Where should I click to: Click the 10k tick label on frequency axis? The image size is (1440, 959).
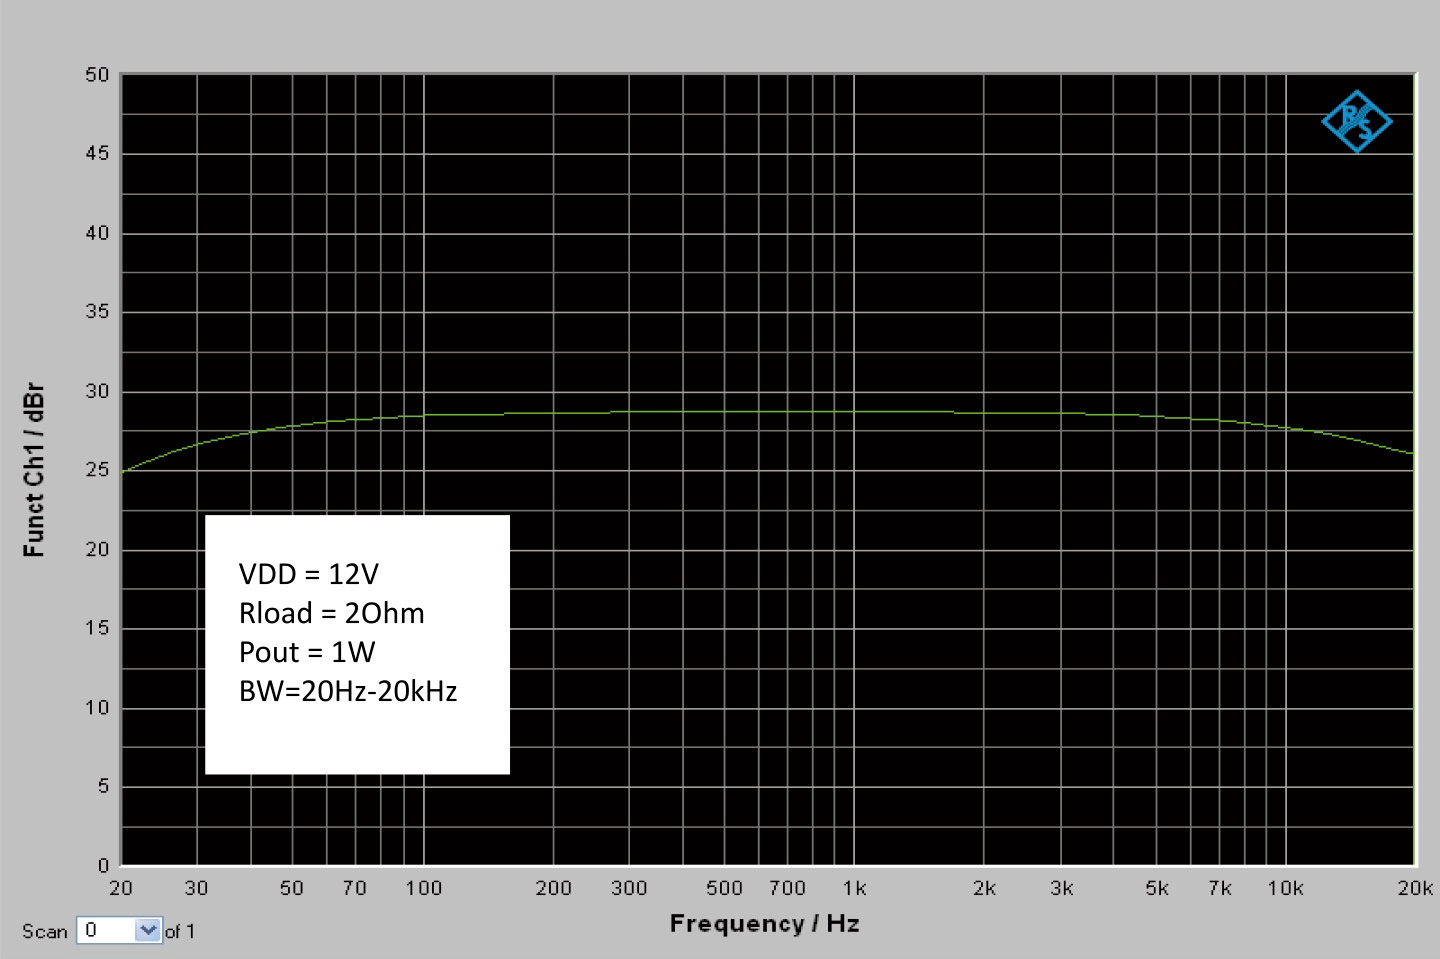tap(1285, 888)
